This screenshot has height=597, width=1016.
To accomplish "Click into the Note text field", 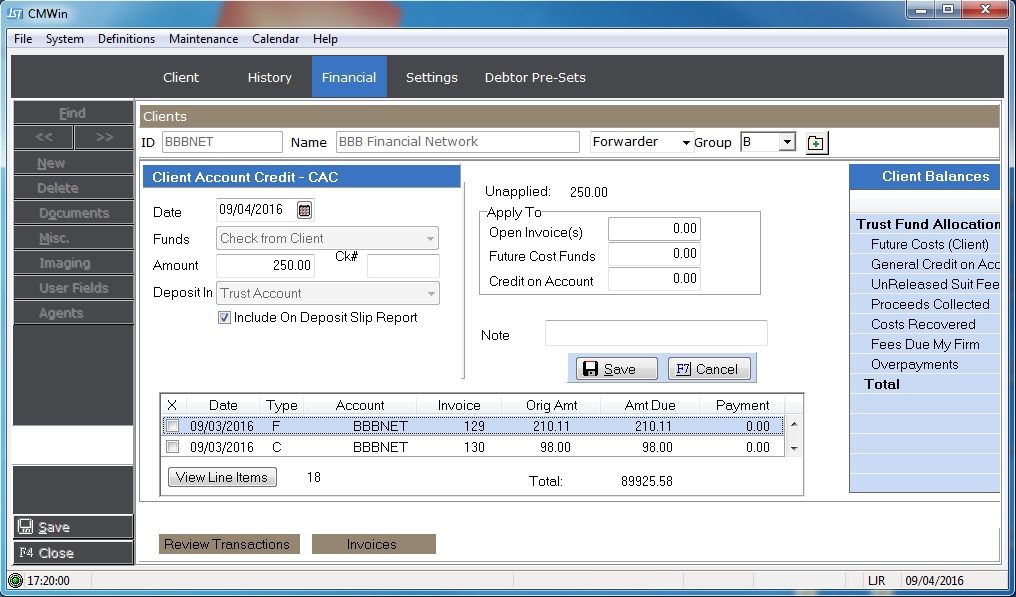I will tap(656, 334).
